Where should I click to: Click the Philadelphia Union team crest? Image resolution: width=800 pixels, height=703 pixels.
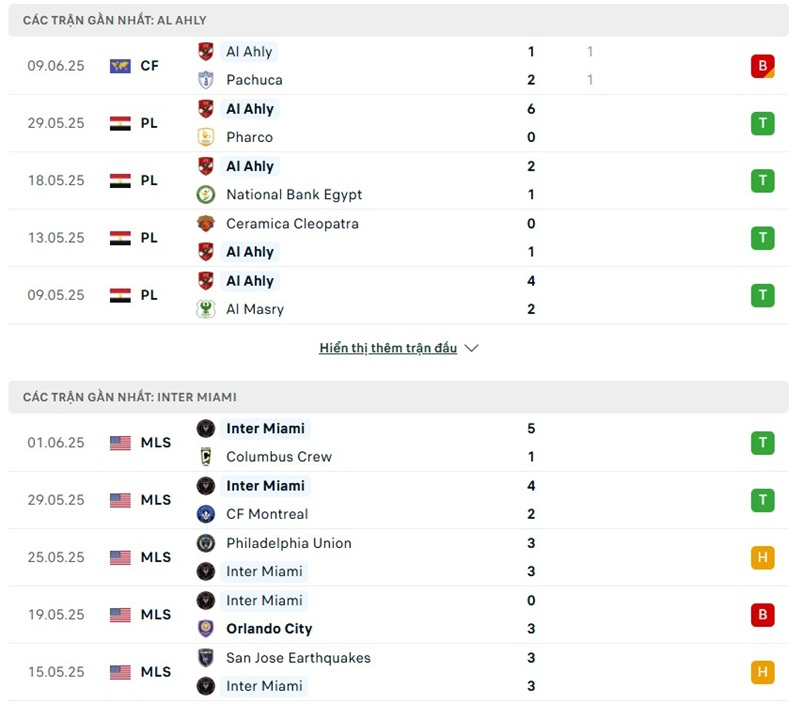(x=206, y=543)
